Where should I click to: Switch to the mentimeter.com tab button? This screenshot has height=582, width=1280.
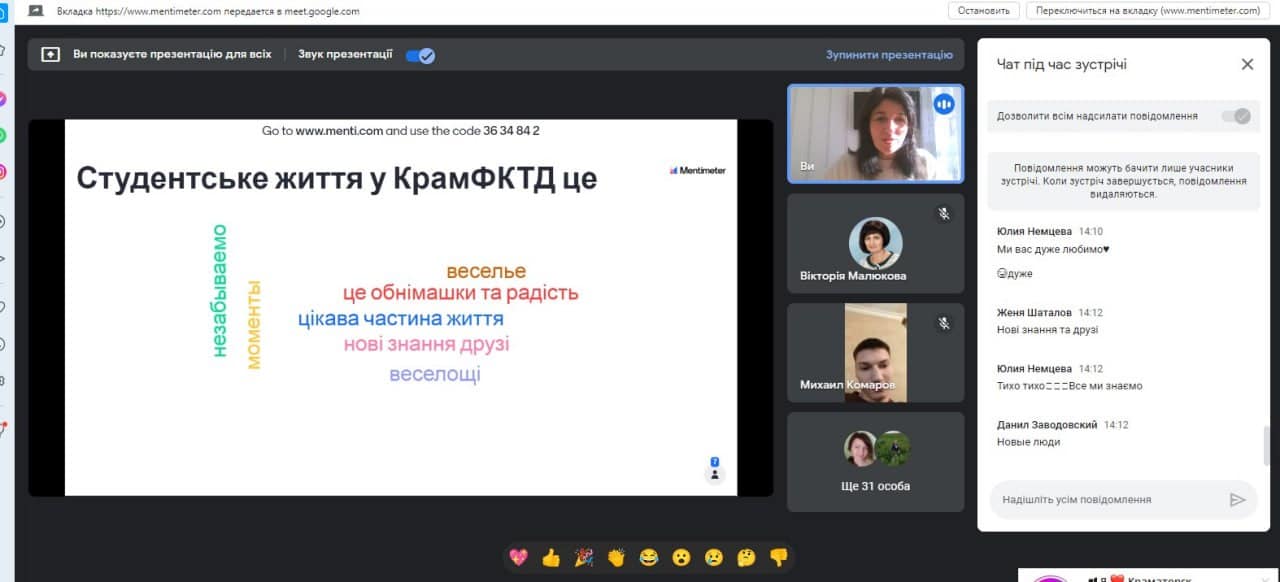1148,11
